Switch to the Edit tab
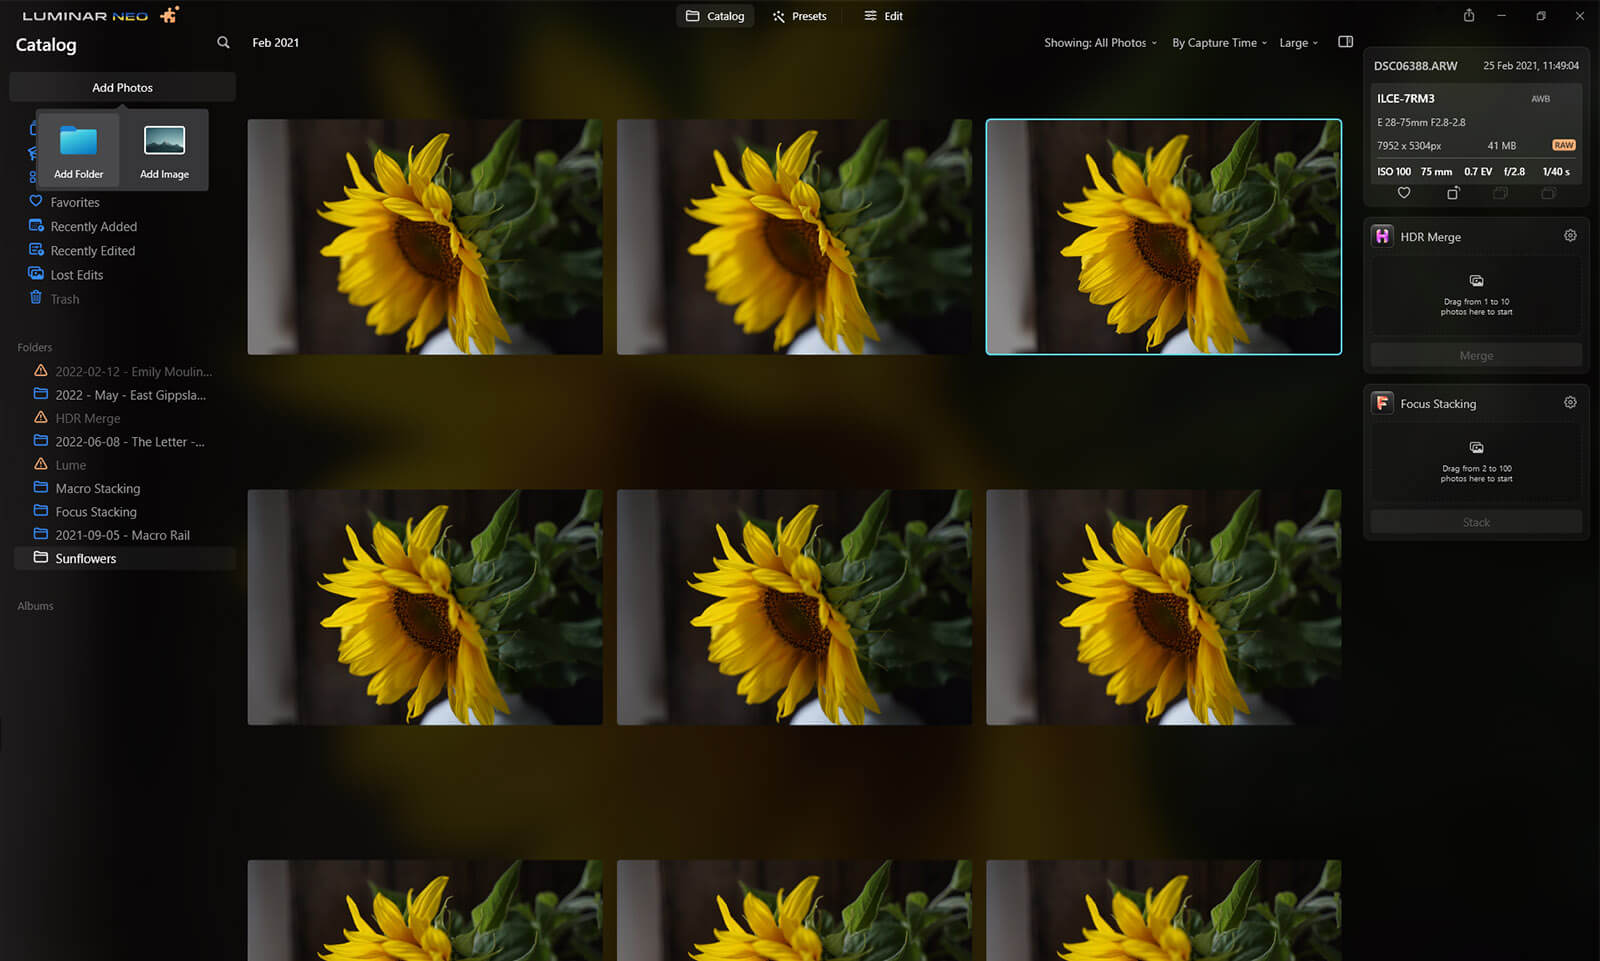Viewport: 1600px width, 961px height. tap(884, 16)
